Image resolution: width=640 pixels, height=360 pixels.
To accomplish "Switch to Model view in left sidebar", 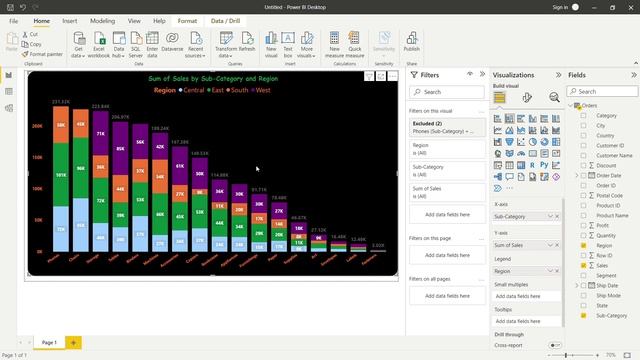I will click(x=9, y=108).
